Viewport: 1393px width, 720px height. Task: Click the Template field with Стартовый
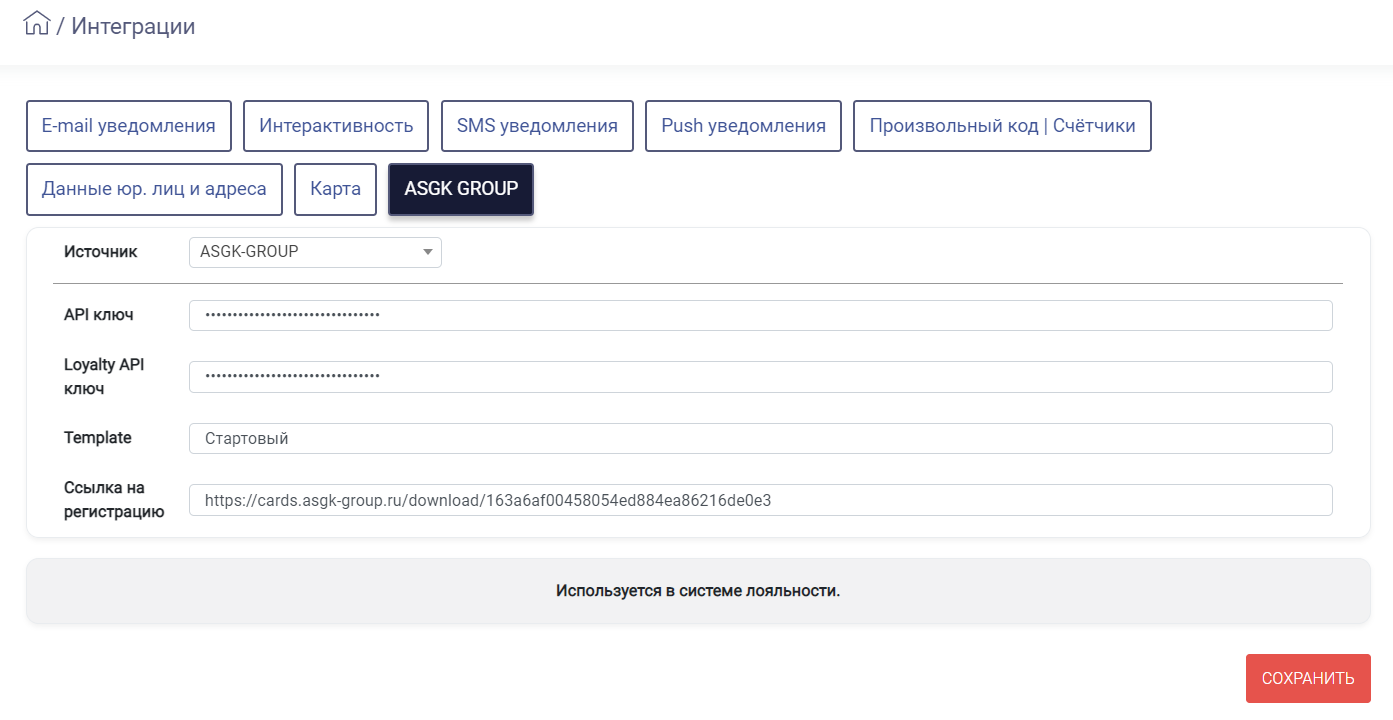[x=760, y=438]
